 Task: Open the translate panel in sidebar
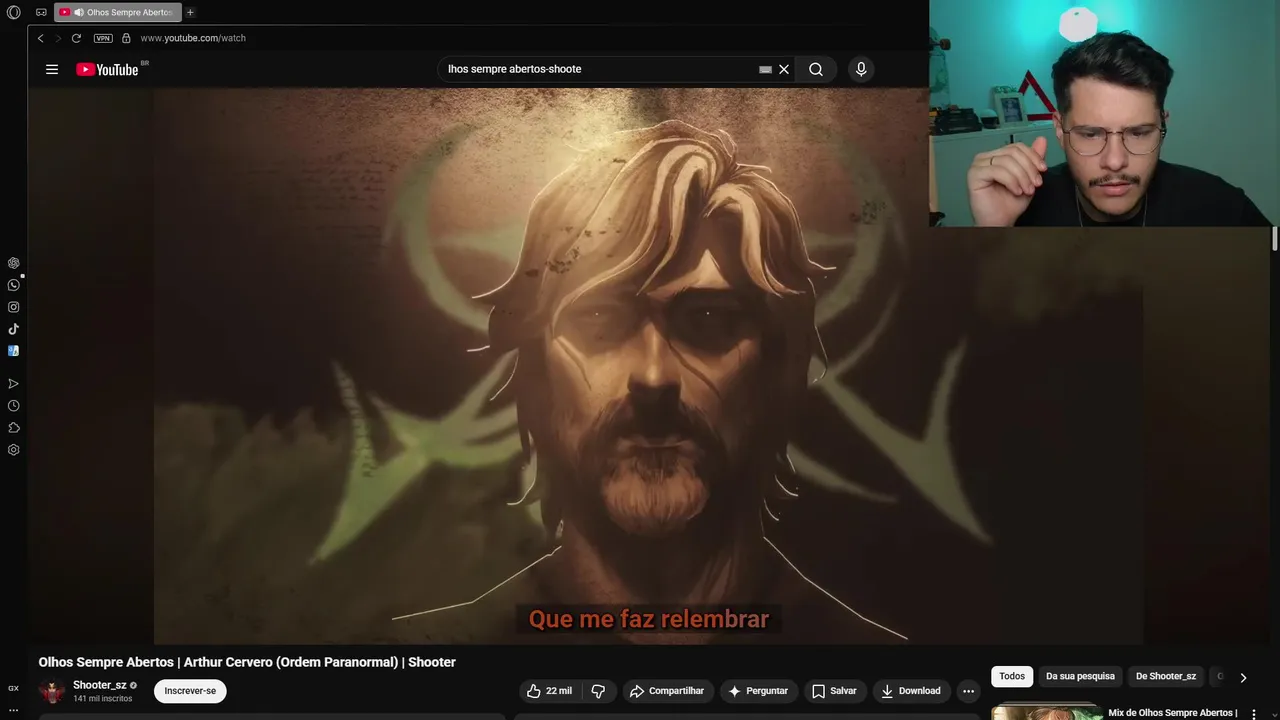click(x=13, y=351)
